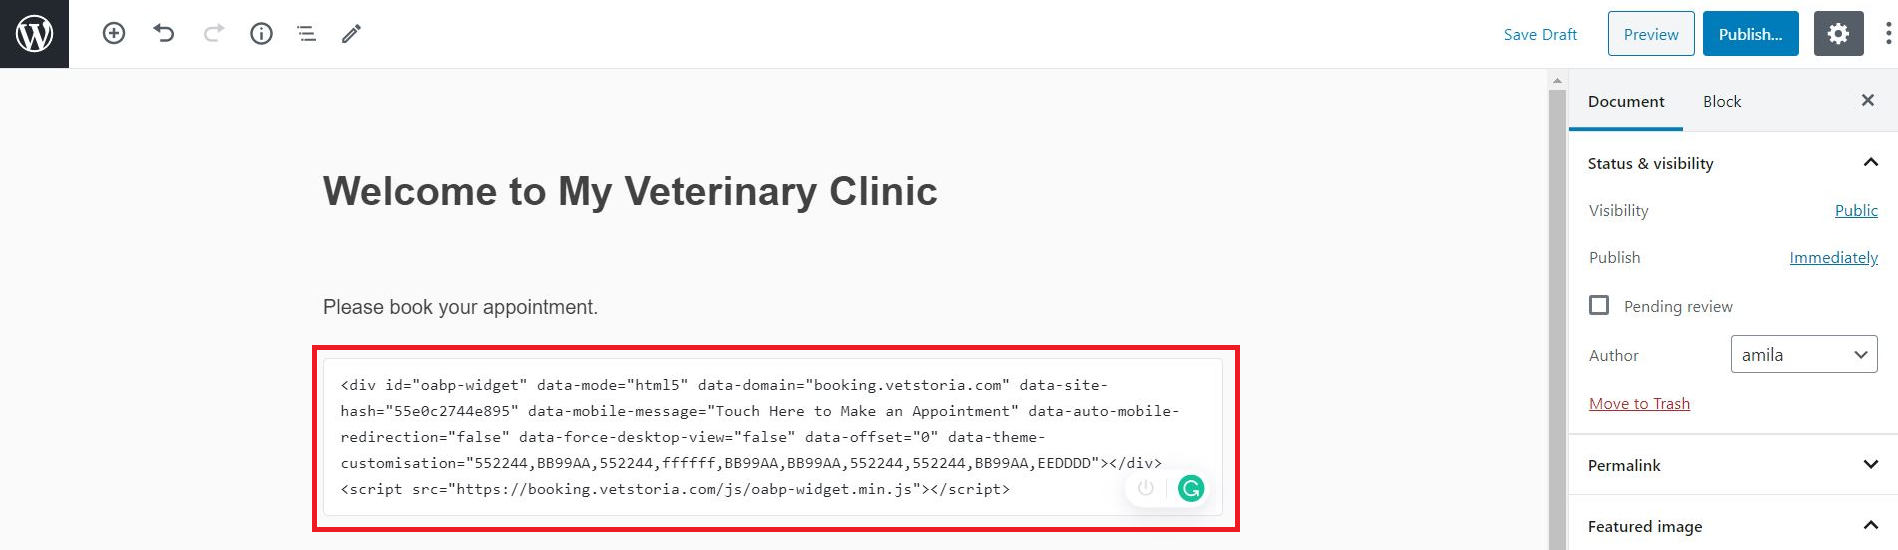Collapse Status & visibility section
The width and height of the screenshot is (1898, 550).
click(x=1870, y=162)
